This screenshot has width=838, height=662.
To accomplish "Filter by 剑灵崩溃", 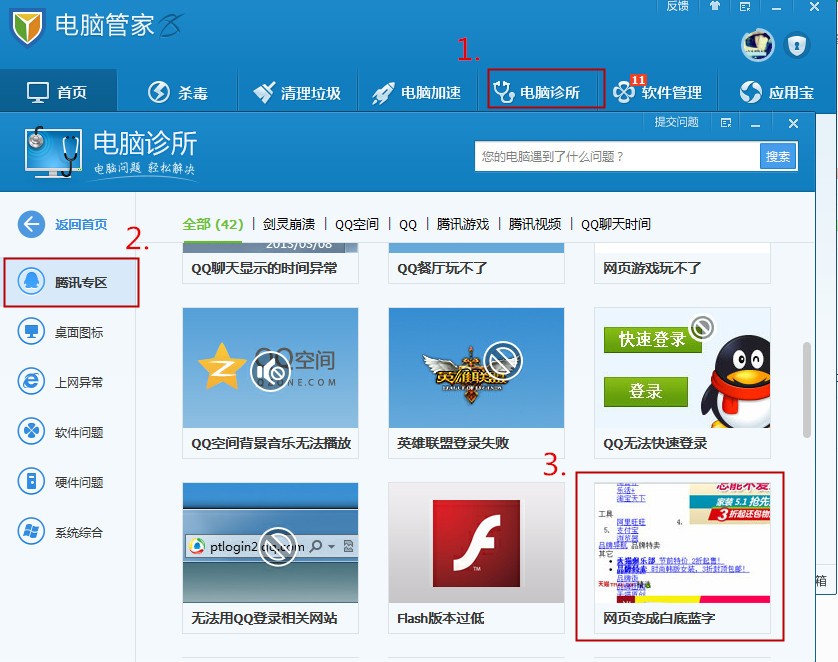I will (289, 224).
